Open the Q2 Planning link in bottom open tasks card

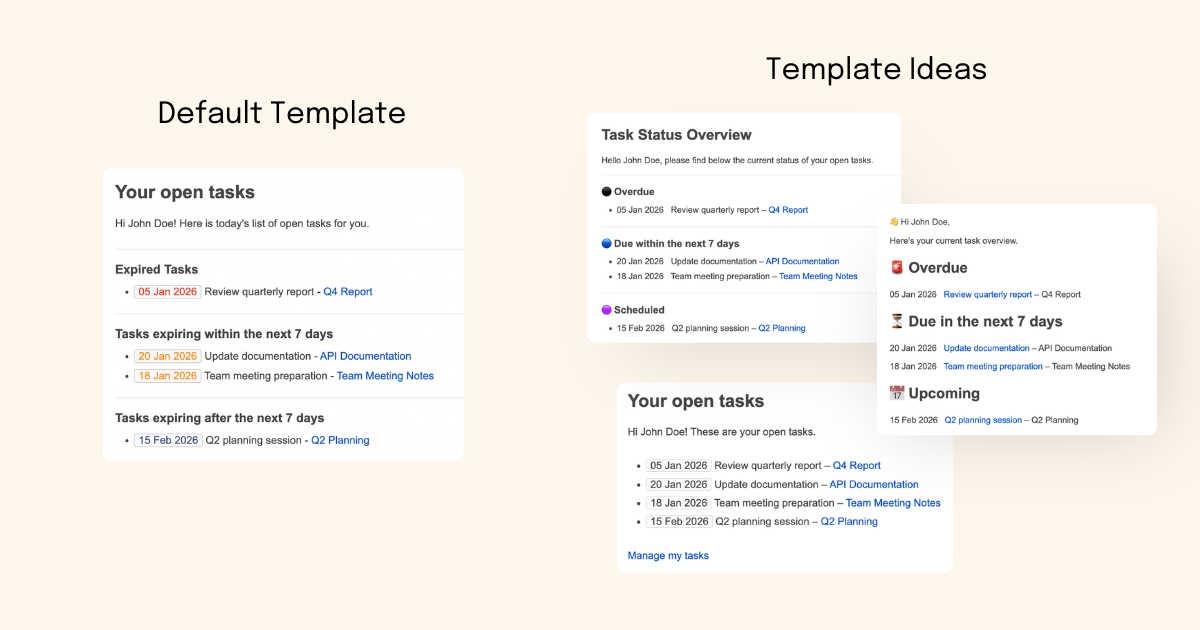(x=849, y=521)
